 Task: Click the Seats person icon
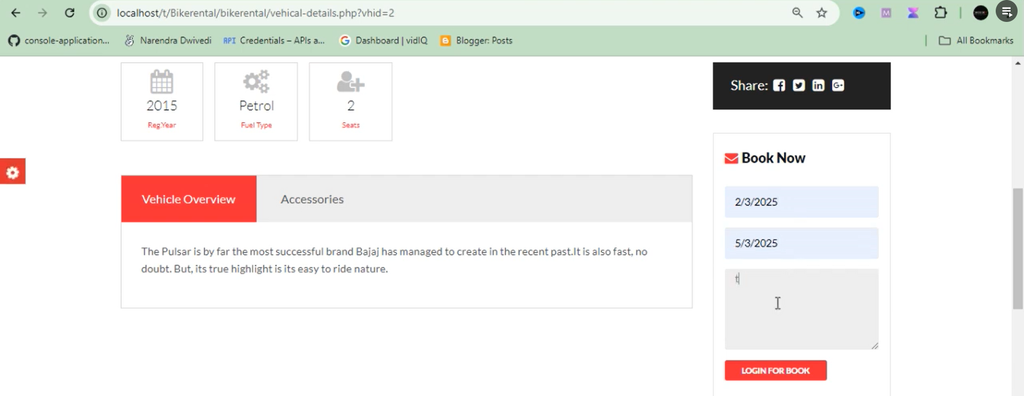pyautogui.click(x=351, y=82)
